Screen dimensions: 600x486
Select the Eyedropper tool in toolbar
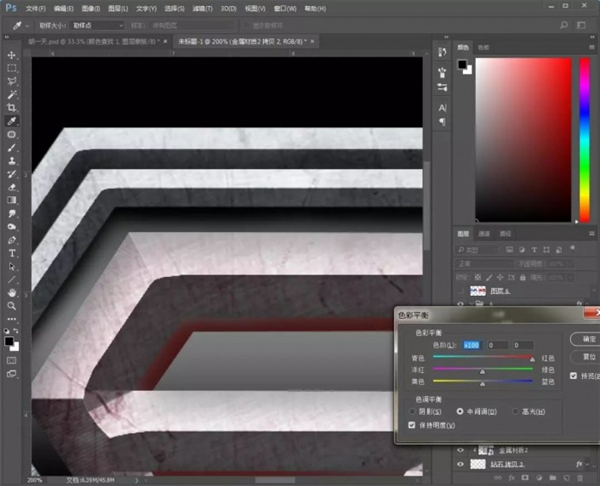click(x=12, y=121)
